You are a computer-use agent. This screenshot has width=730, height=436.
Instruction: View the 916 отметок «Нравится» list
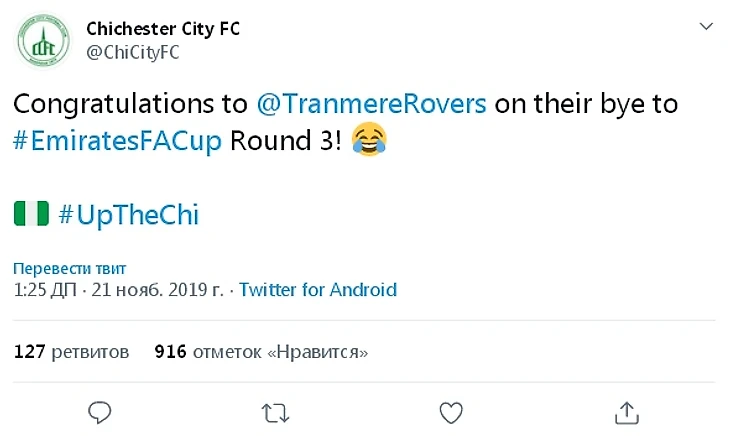262,353
